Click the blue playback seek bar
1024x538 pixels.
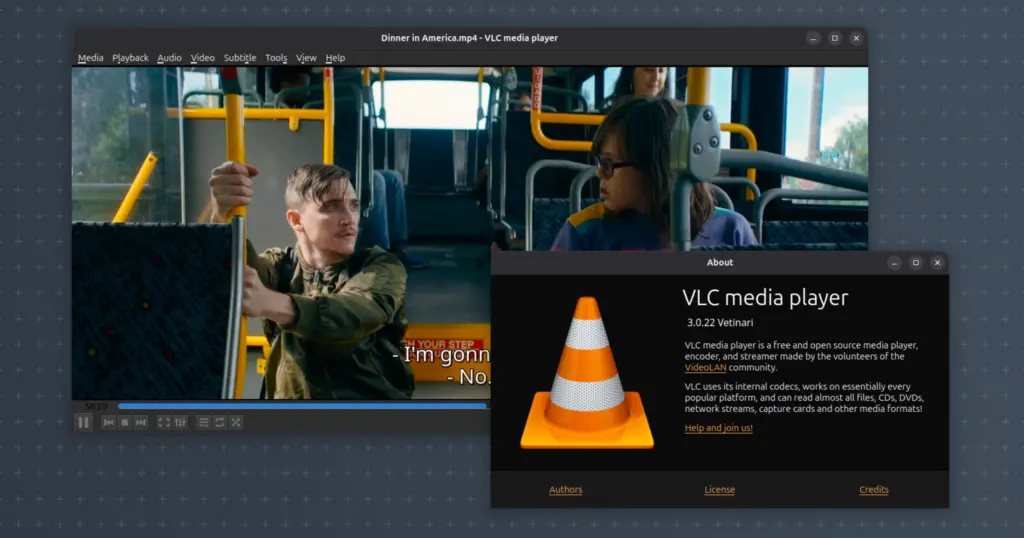pos(300,406)
